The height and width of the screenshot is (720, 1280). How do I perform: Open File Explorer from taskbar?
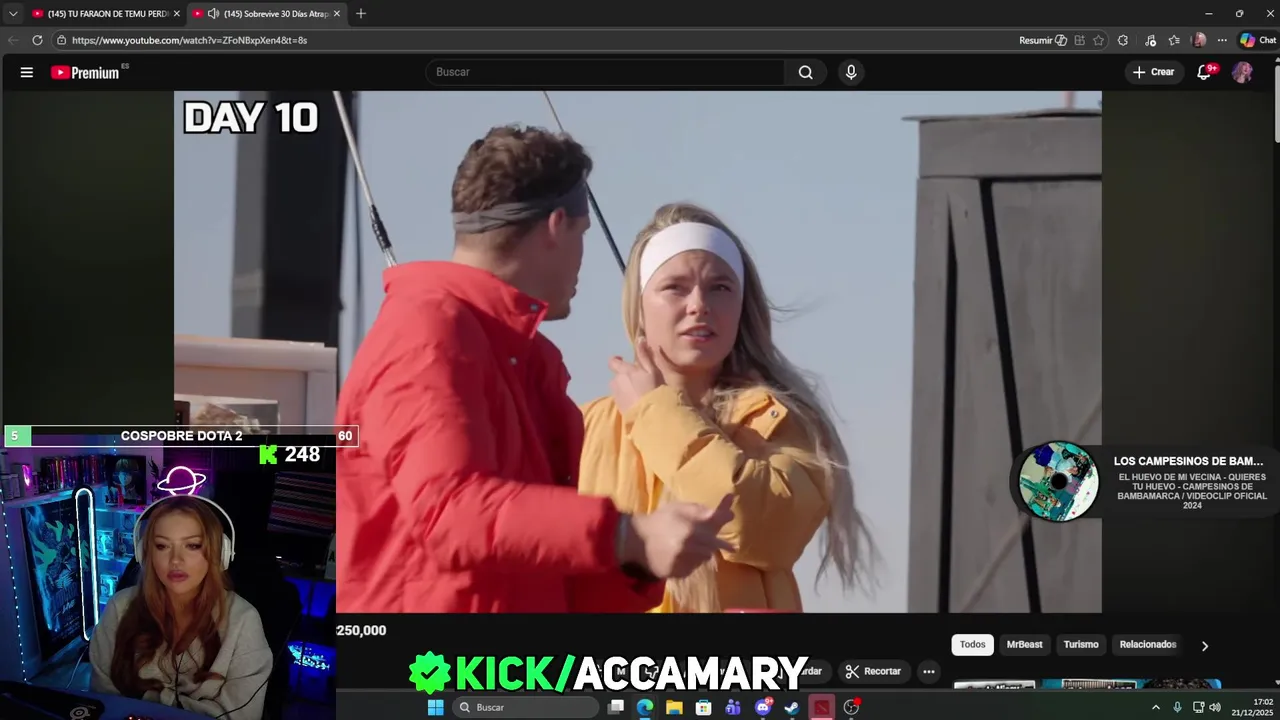tap(674, 707)
